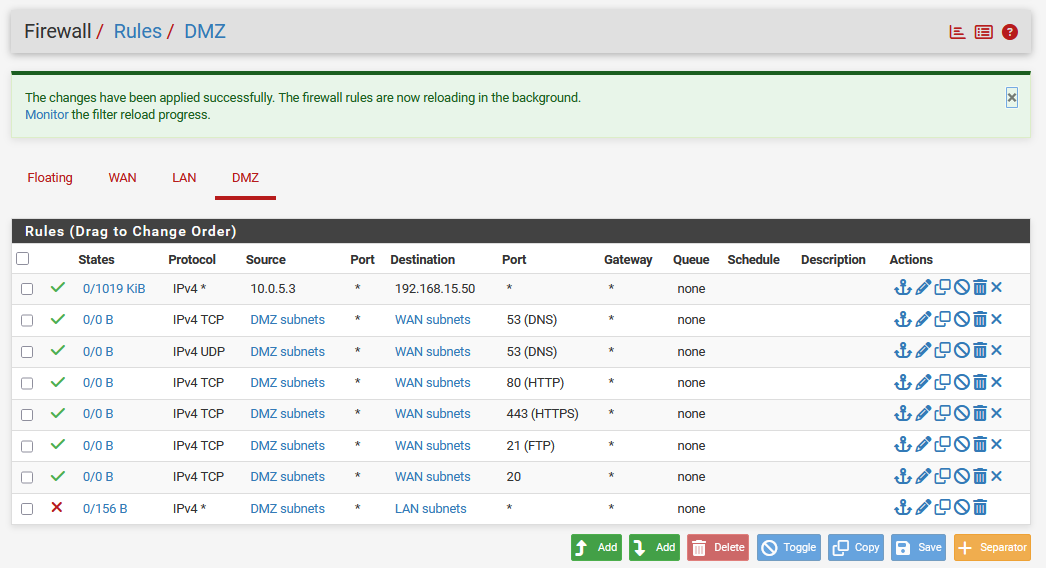Add a Separator to the rules
This screenshot has width=1046, height=568.
pos(992,548)
